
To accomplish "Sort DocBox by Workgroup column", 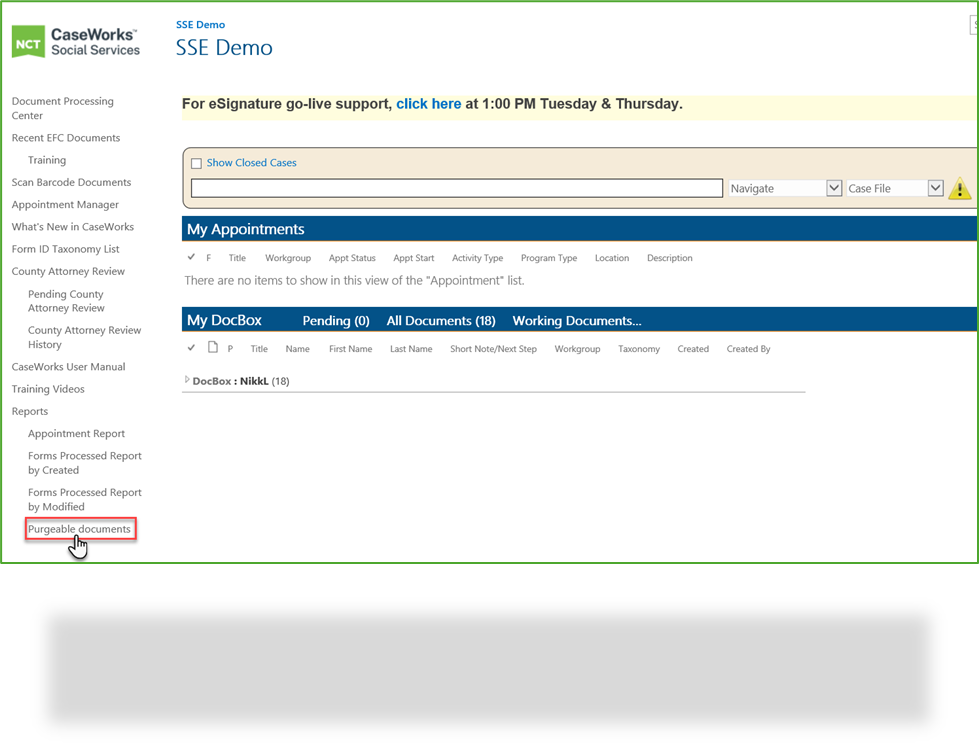I will click(x=578, y=349).
